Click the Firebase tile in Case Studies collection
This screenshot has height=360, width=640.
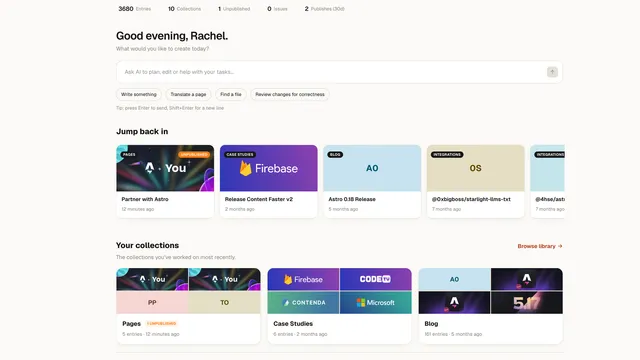pyautogui.click(x=303, y=279)
